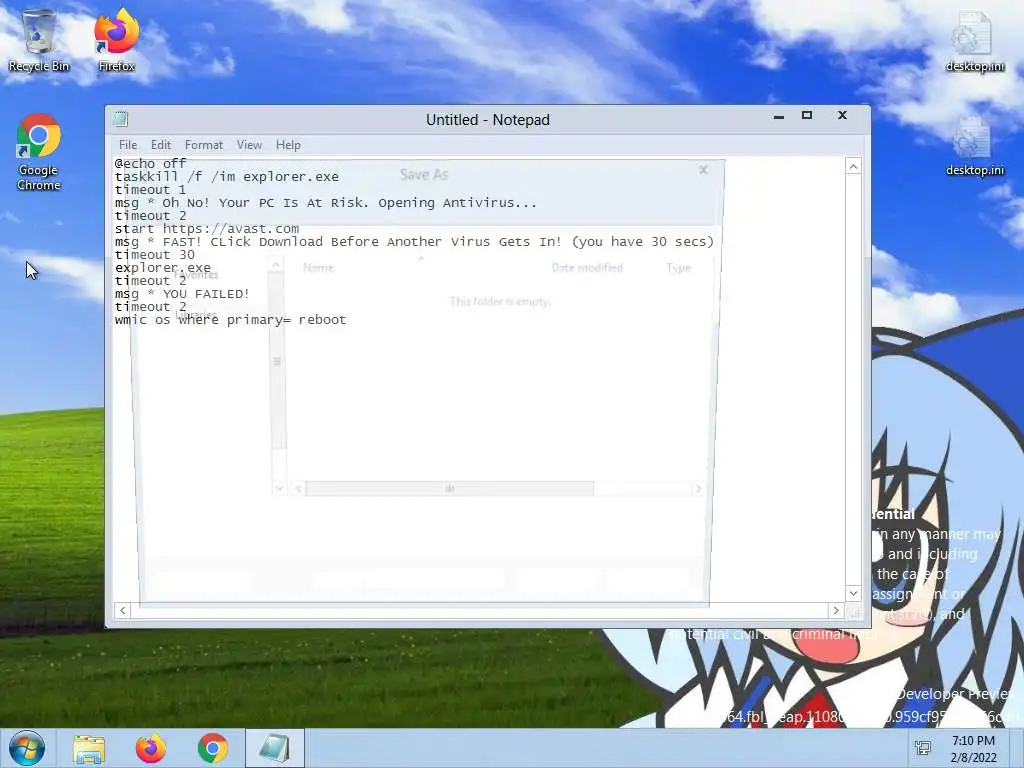Click the Date modified column header in Save As
Screen dimensions: 1024x768
click(x=587, y=268)
